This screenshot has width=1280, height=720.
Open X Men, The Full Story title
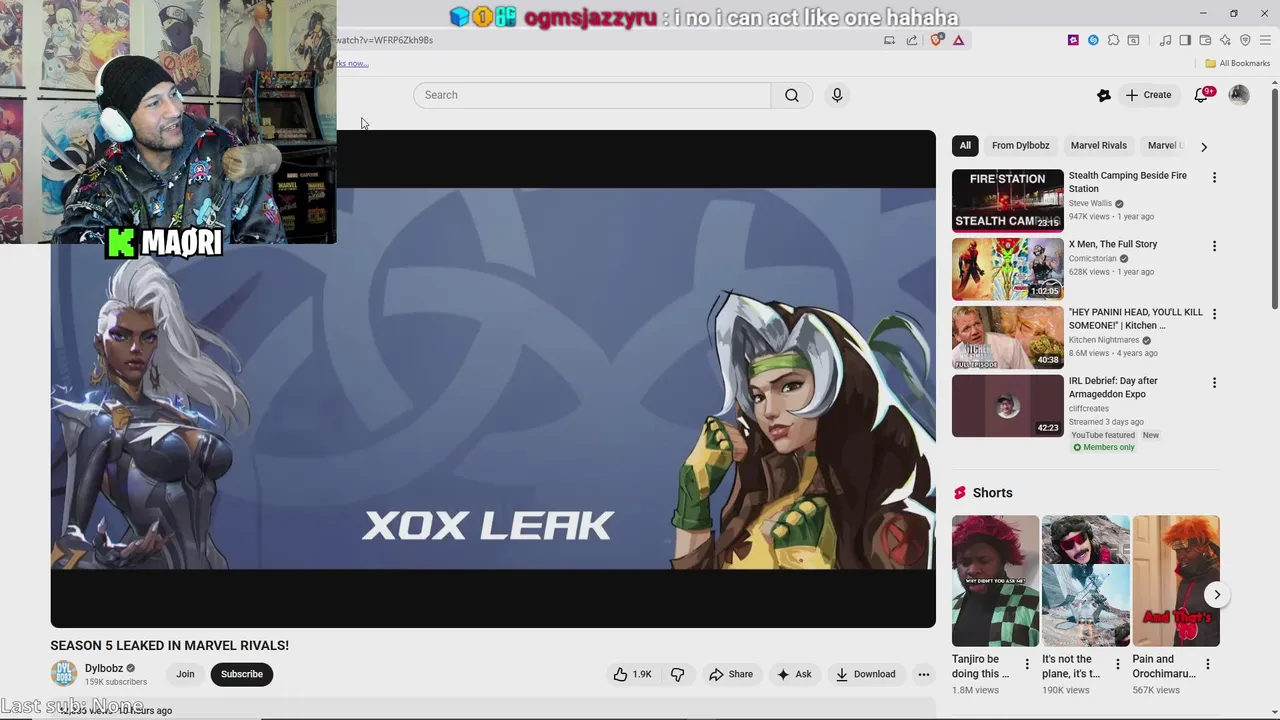tap(1113, 244)
